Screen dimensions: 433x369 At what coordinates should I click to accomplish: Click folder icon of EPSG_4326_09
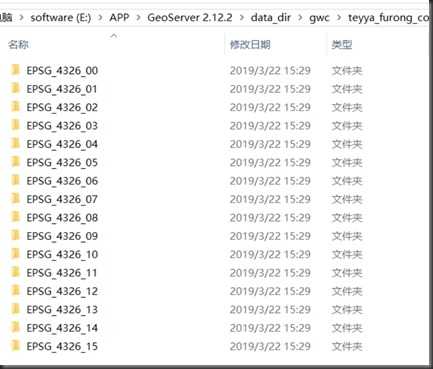[x=15, y=235]
